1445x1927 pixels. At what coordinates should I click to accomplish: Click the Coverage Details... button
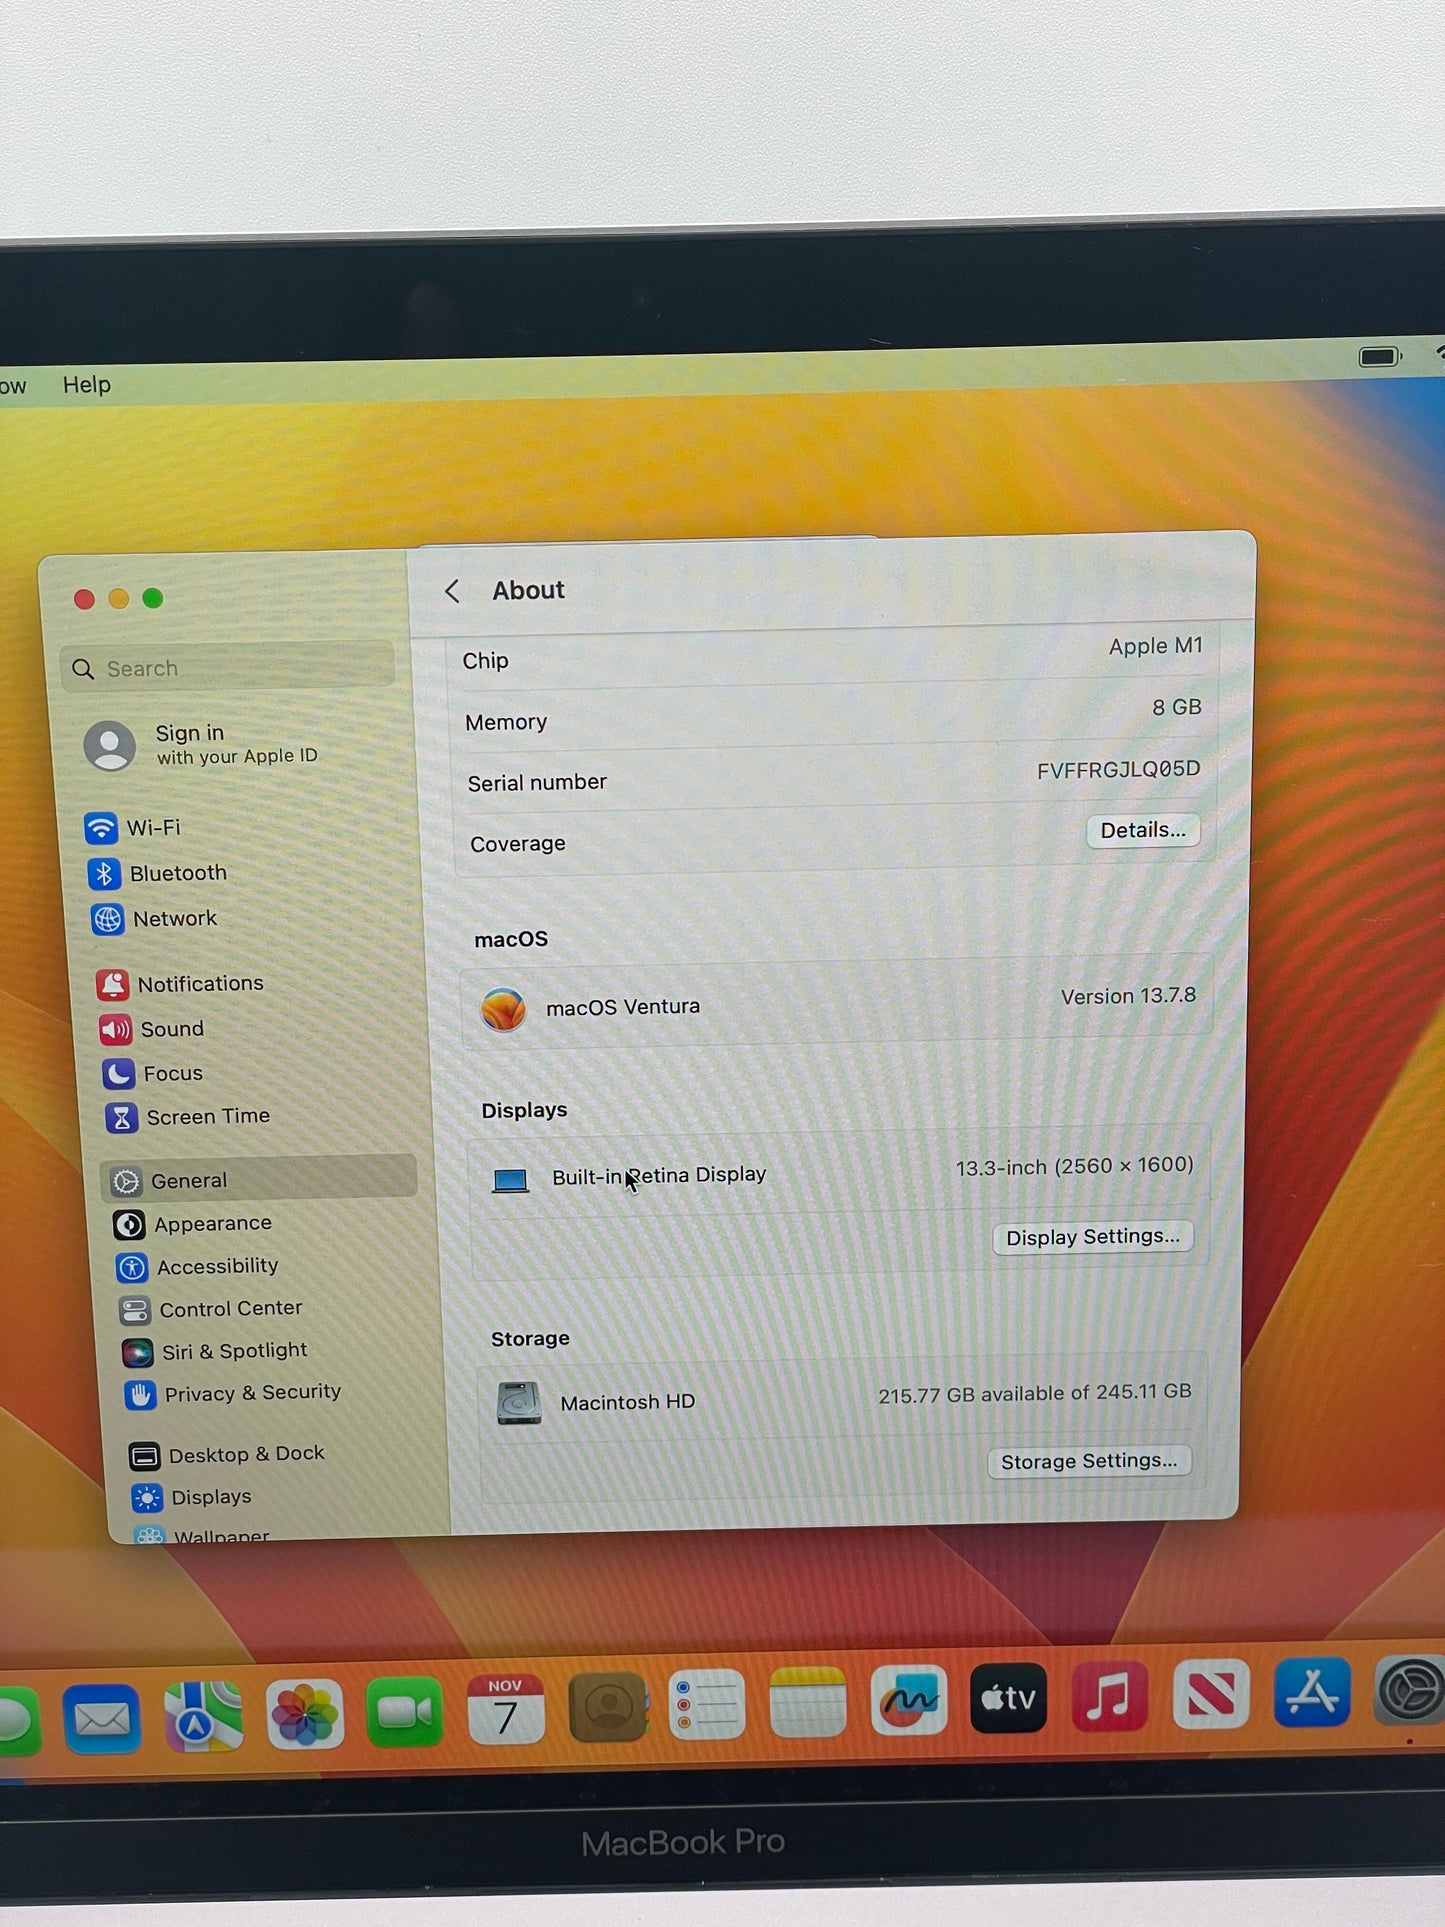click(1143, 830)
